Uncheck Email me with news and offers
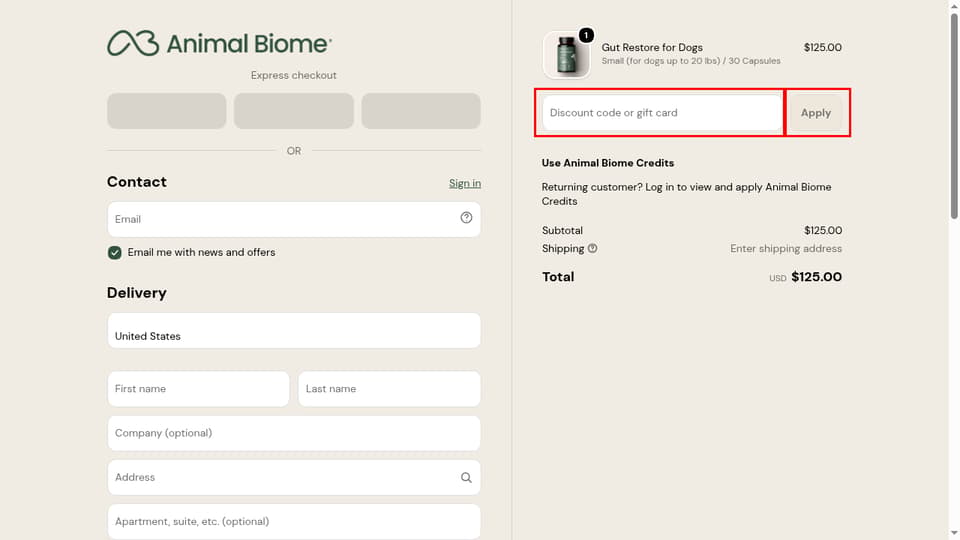This screenshot has width=960, height=540. click(114, 252)
